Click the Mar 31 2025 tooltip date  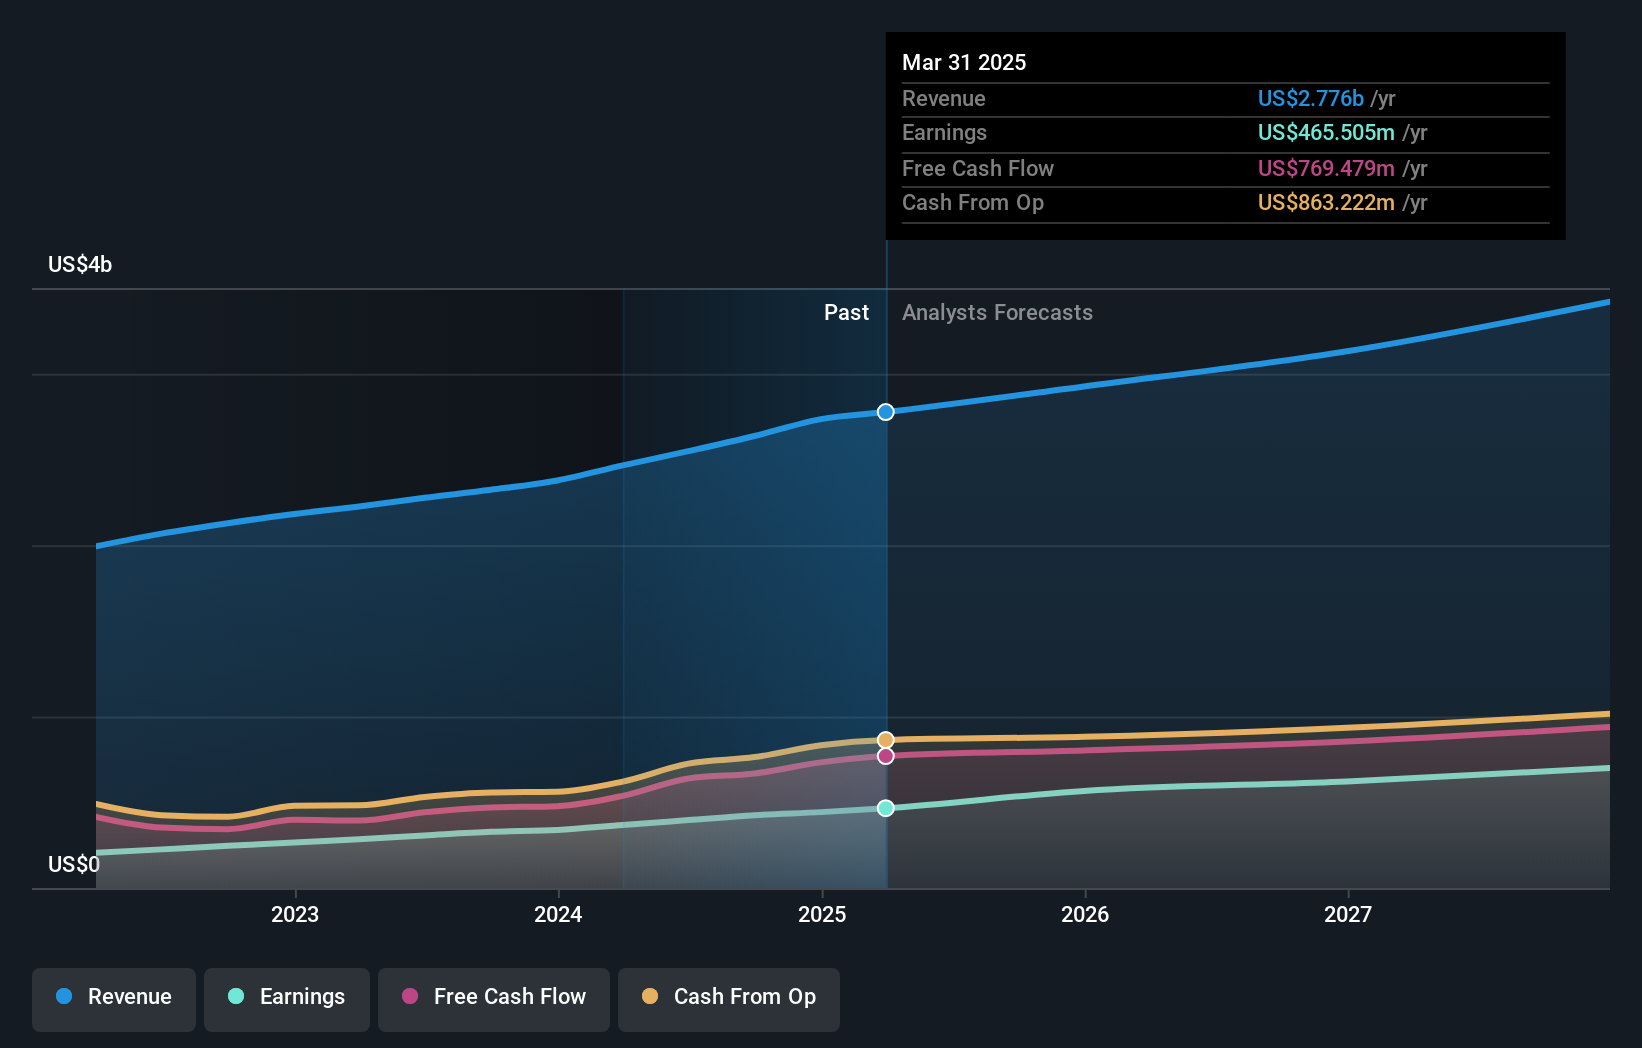click(x=964, y=62)
